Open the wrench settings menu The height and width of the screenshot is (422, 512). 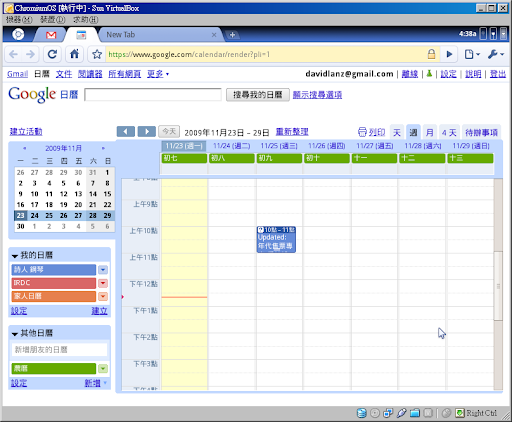pyautogui.click(x=496, y=54)
